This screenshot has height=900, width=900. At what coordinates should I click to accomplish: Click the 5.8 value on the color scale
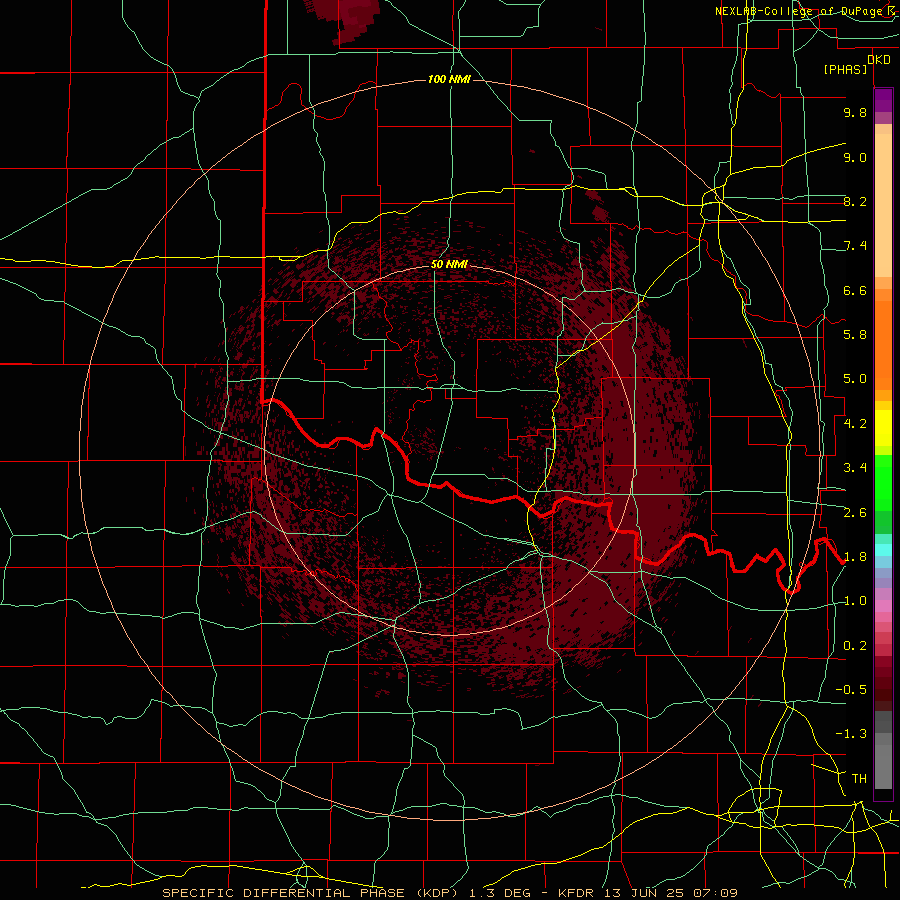pos(855,335)
